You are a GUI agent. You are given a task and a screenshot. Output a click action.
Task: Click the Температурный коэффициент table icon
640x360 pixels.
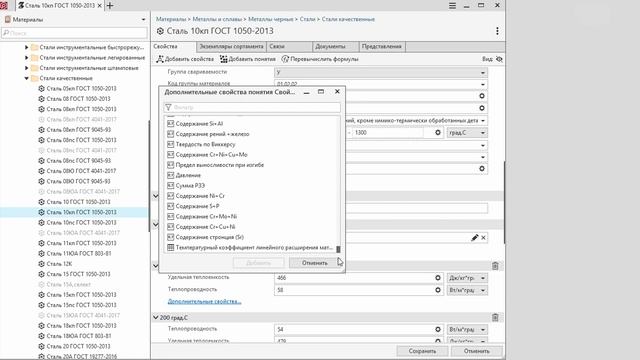[x=171, y=247]
